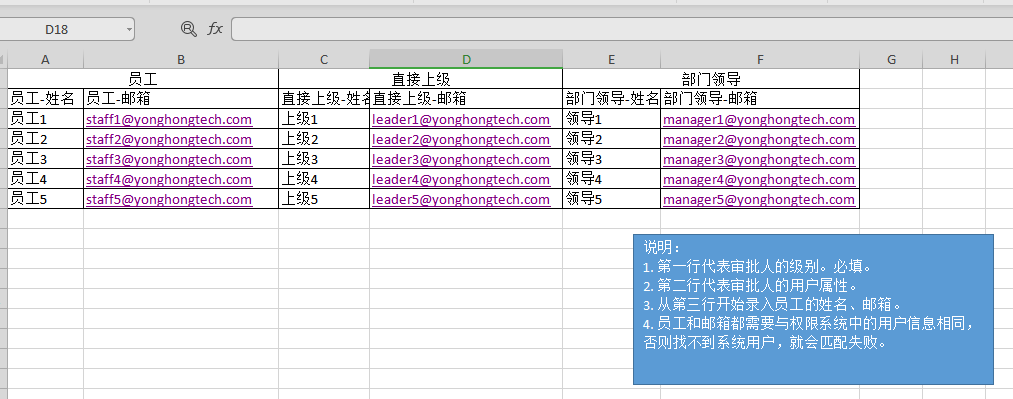Screen dimensions: 1013x399
Task: Select column C header
Action: [324, 59]
